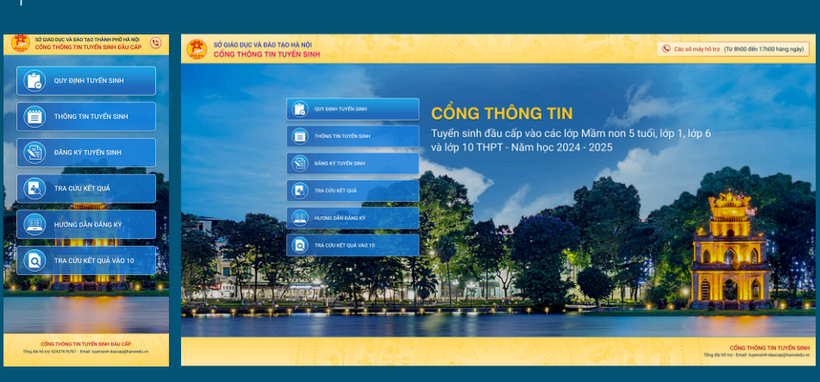
Task: Click the magnifier icon on mobile Tra cứu kết quả vào 10
Action: click(x=35, y=260)
